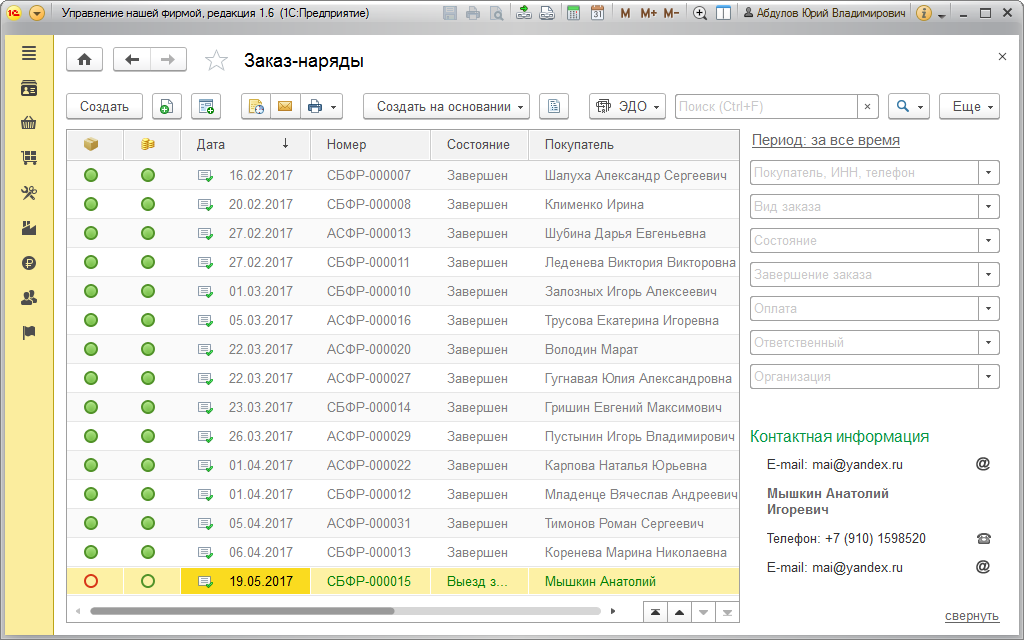
Task: Click the calendar-with-plus toolbar icon
Action: click(206, 106)
